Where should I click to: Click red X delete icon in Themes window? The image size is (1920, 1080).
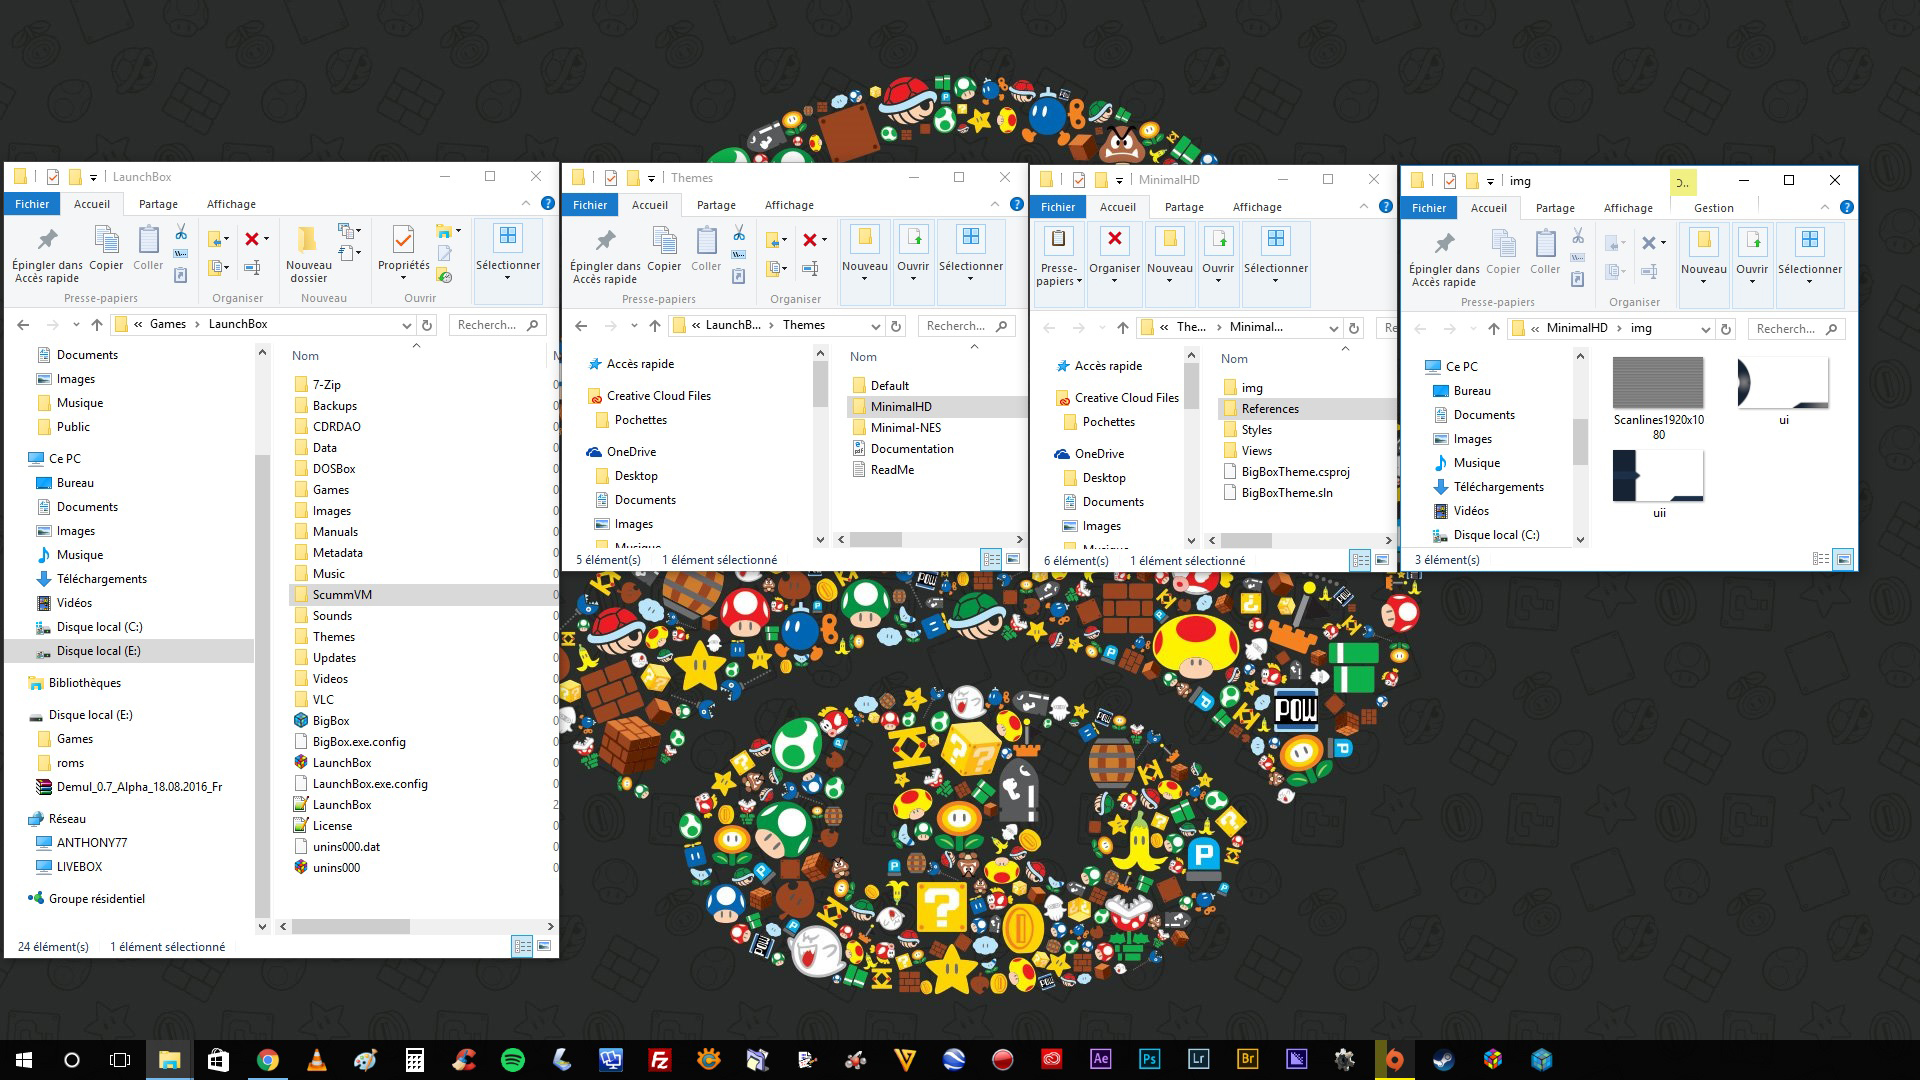click(x=810, y=239)
